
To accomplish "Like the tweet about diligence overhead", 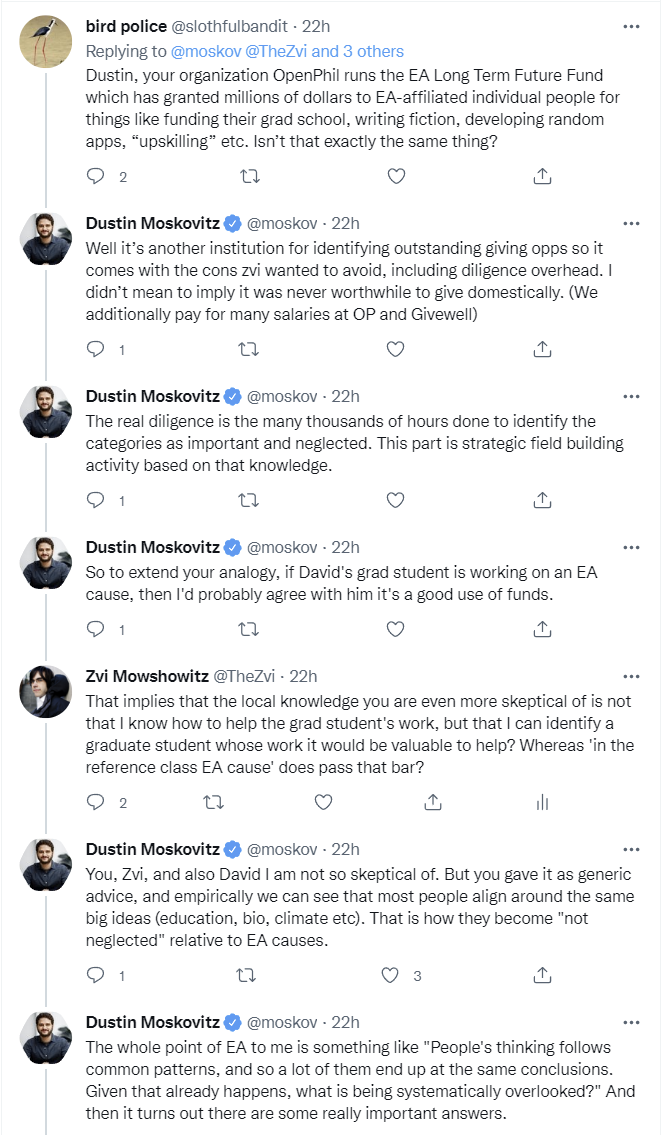I will 396,349.
